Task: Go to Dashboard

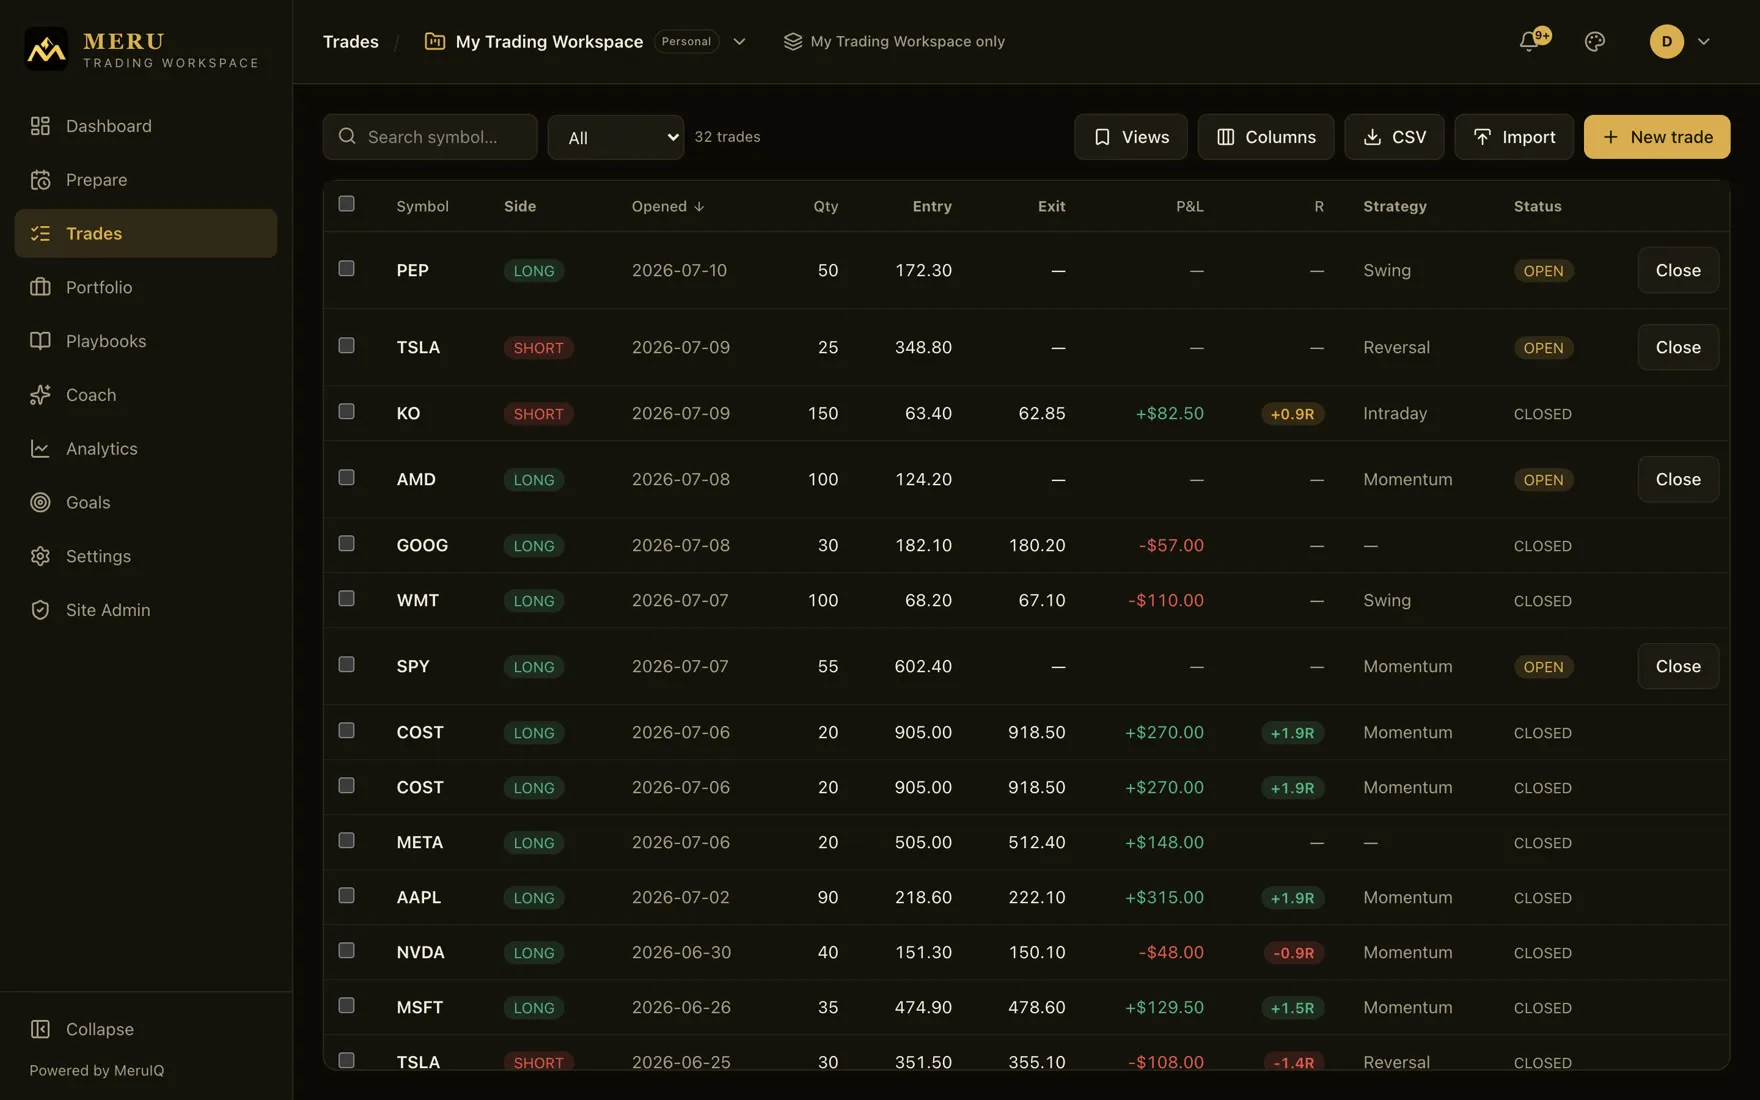Action: pyautogui.click(x=146, y=126)
